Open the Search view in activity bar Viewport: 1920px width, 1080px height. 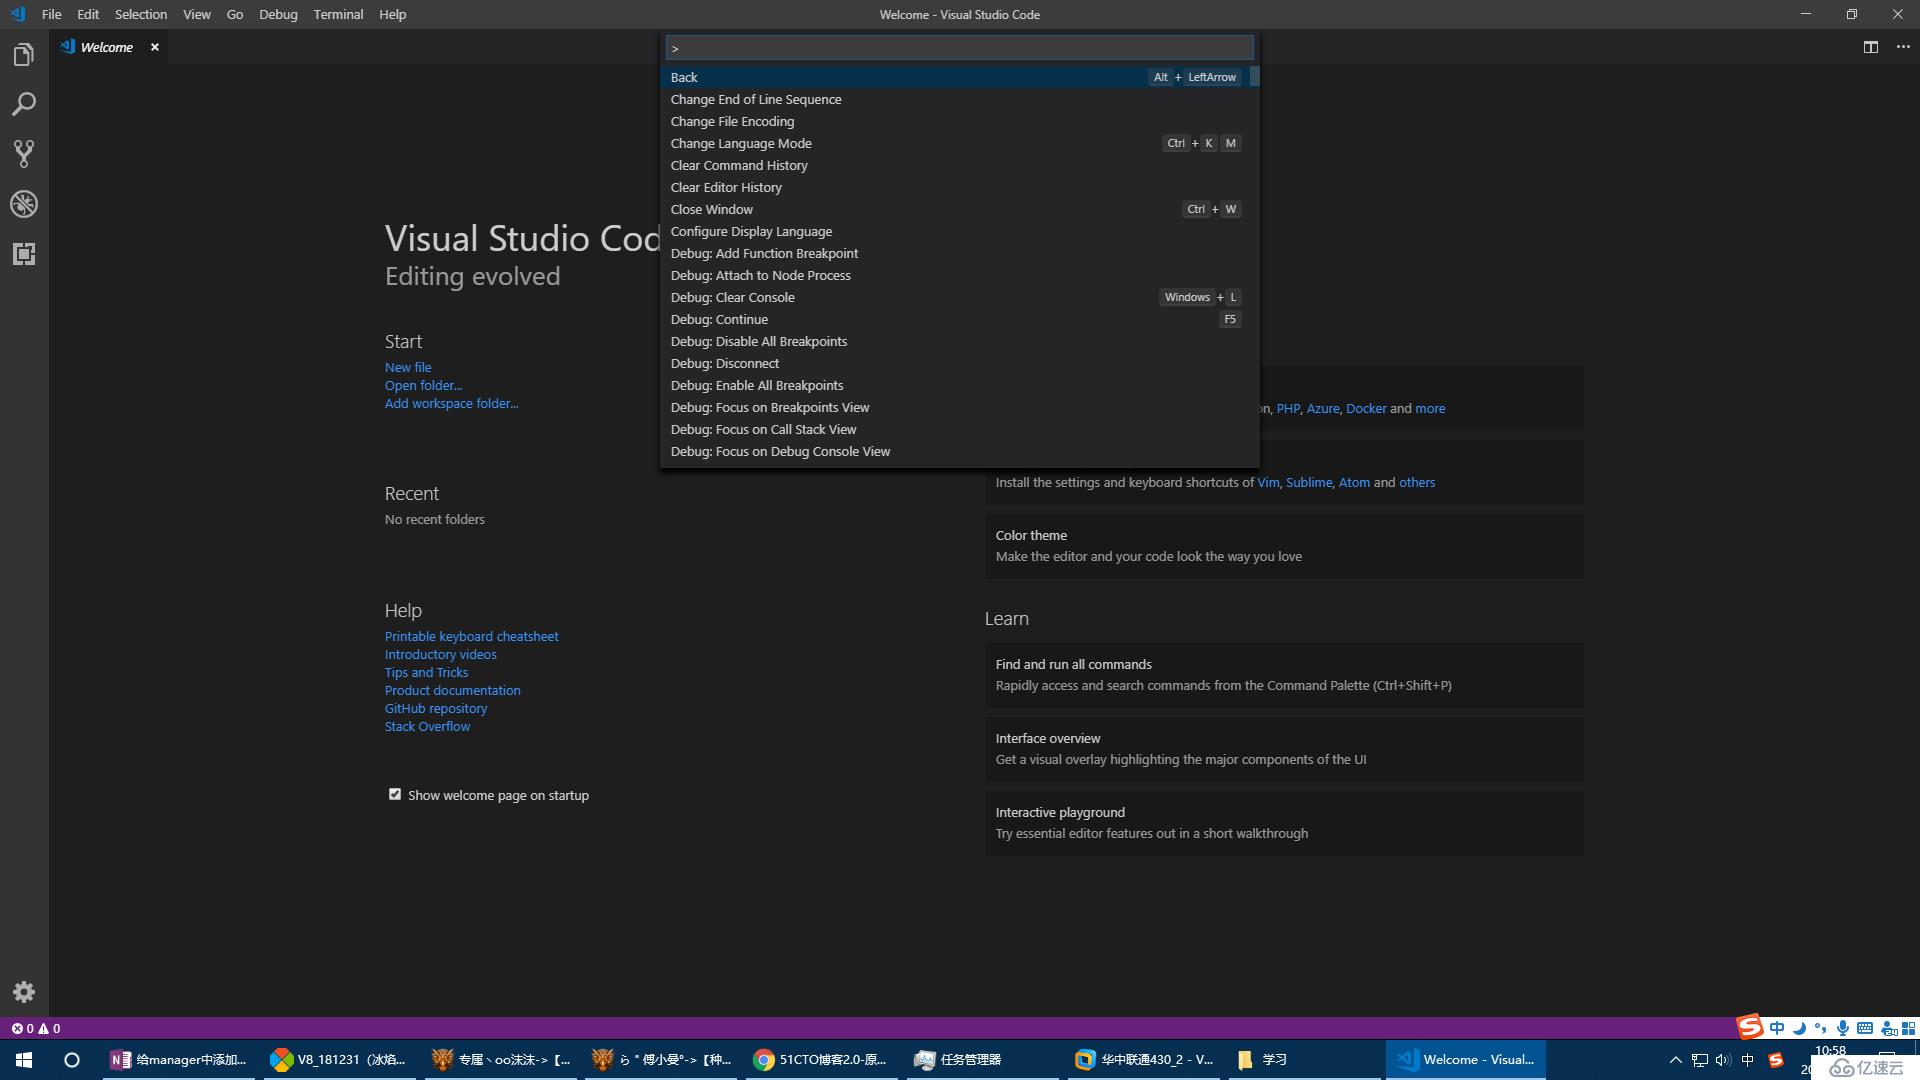point(24,104)
